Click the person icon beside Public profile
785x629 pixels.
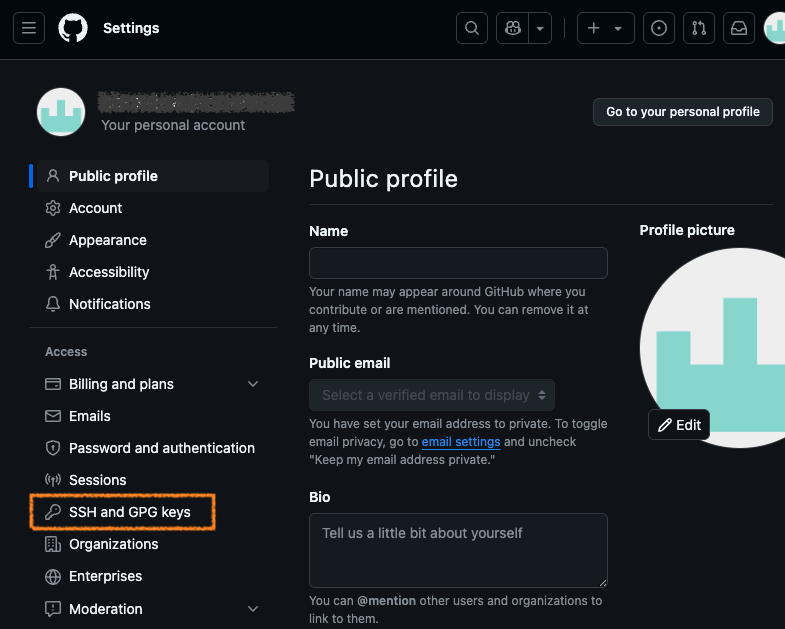click(53, 176)
